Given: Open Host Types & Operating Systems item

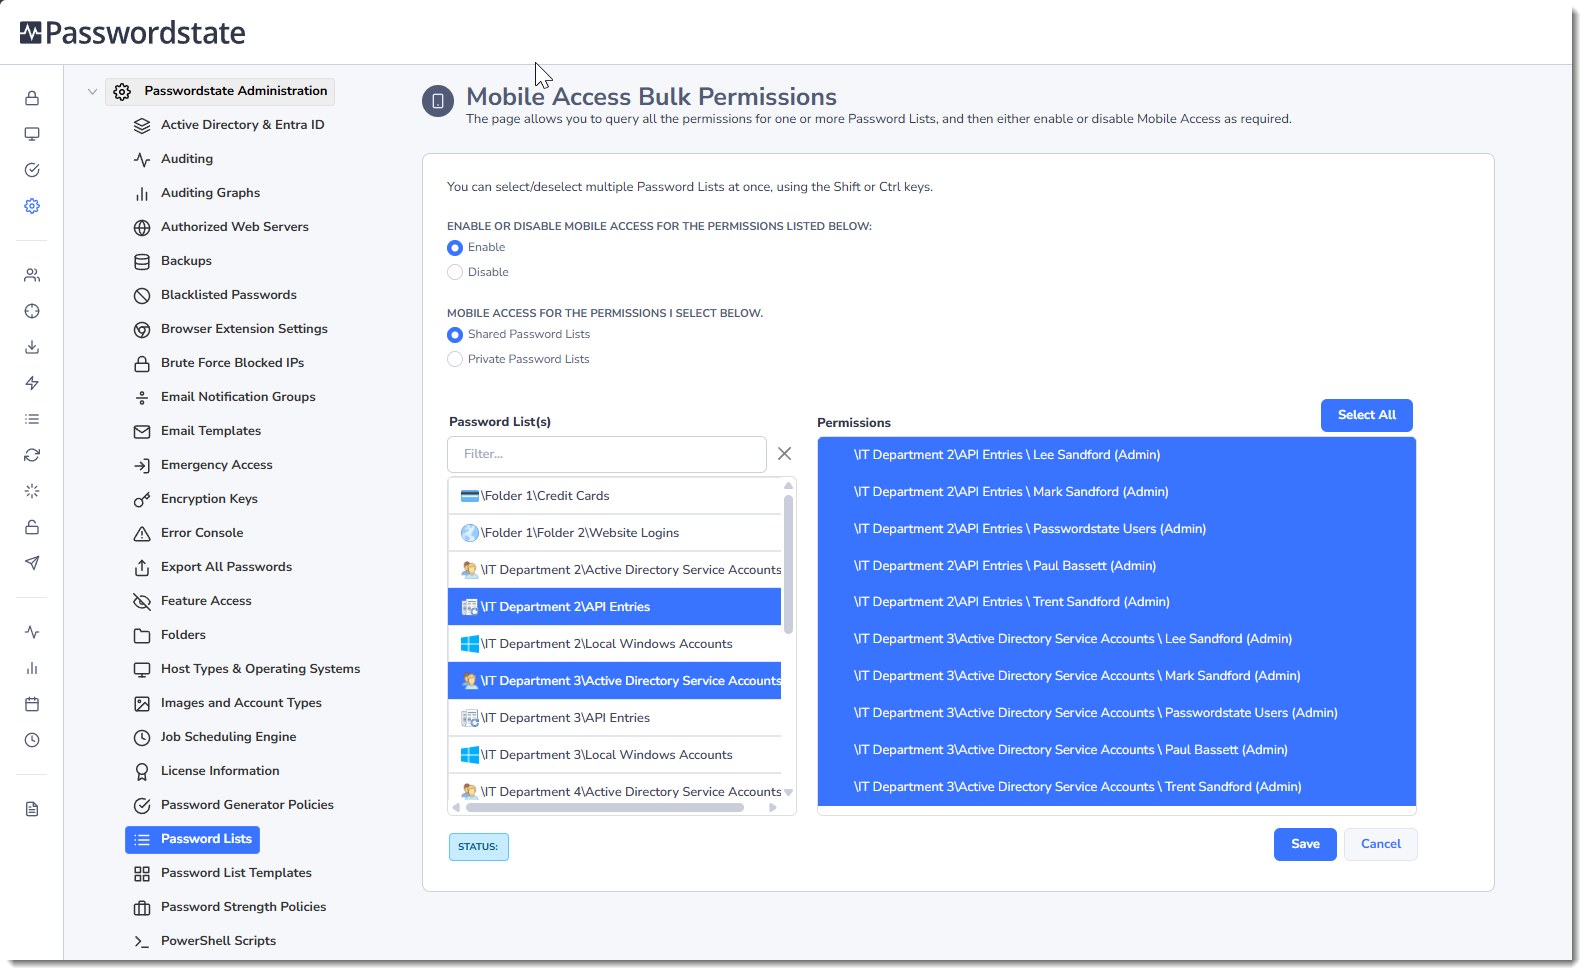Looking at the screenshot, I should (x=260, y=669).
